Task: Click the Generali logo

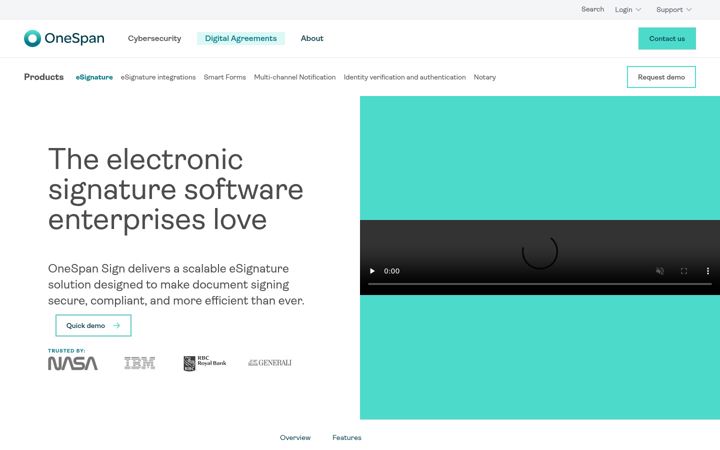Action: (x=270, y=363)
